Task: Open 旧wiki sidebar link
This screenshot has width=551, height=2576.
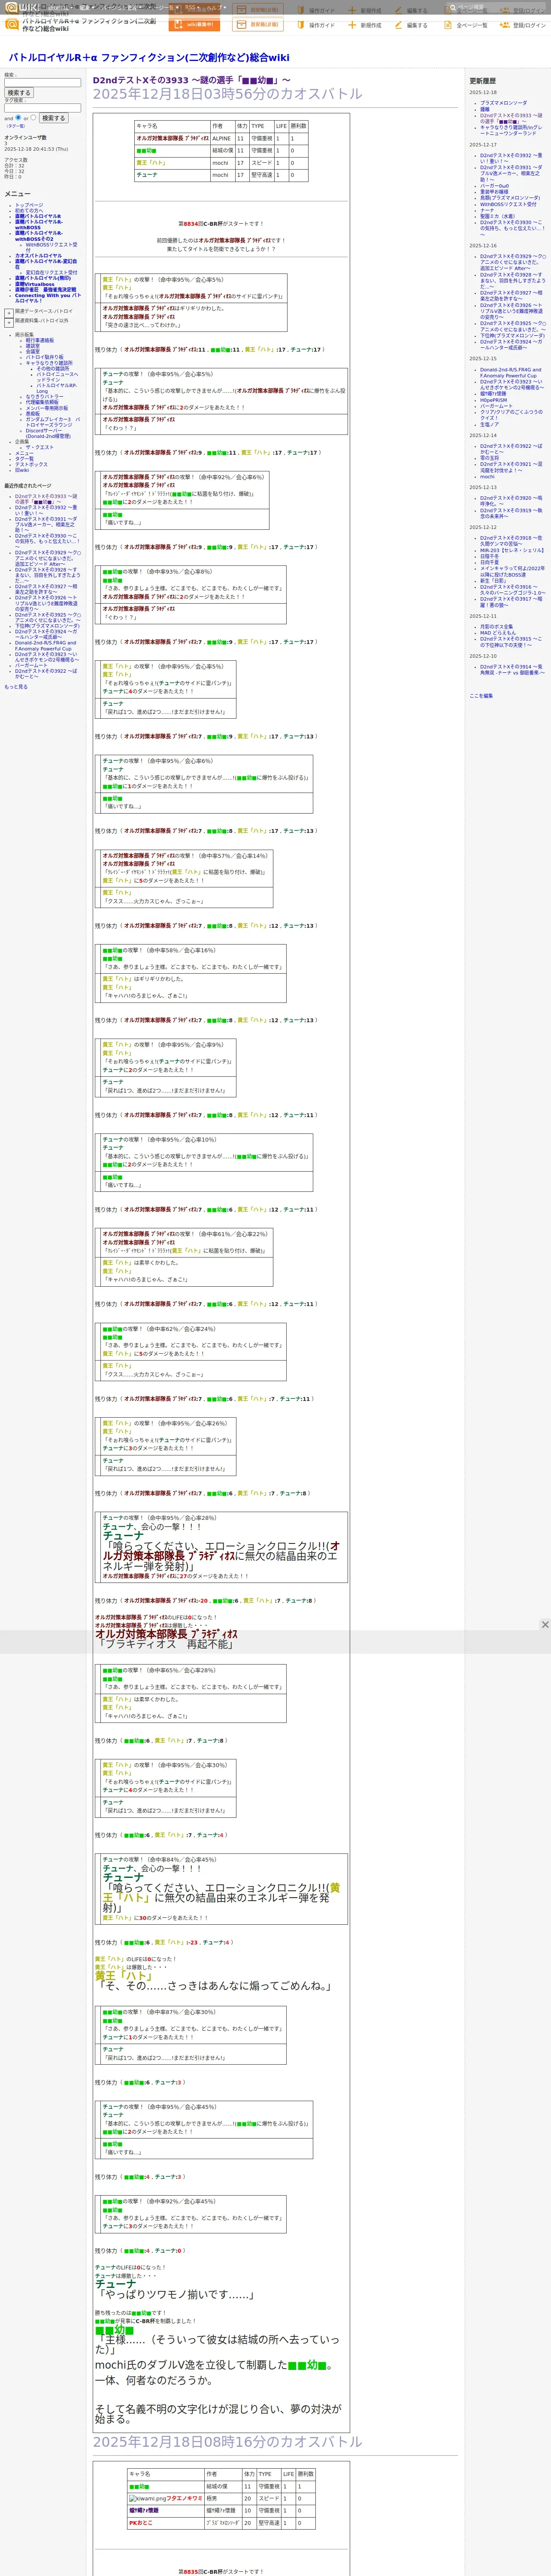Action: coord(22,470)
